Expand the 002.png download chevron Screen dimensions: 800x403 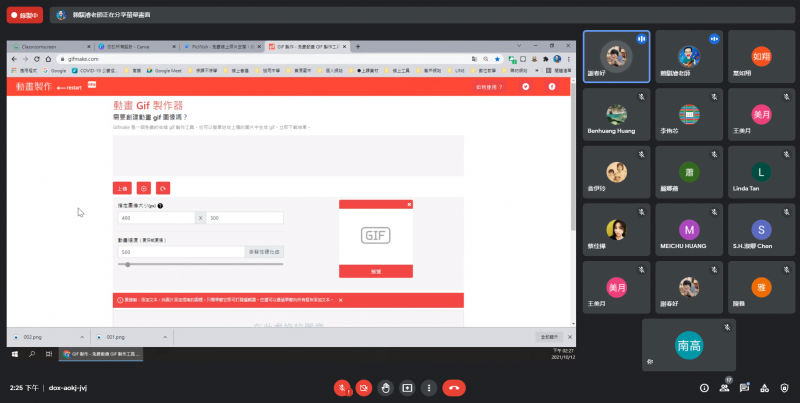[x=82, y=337]
